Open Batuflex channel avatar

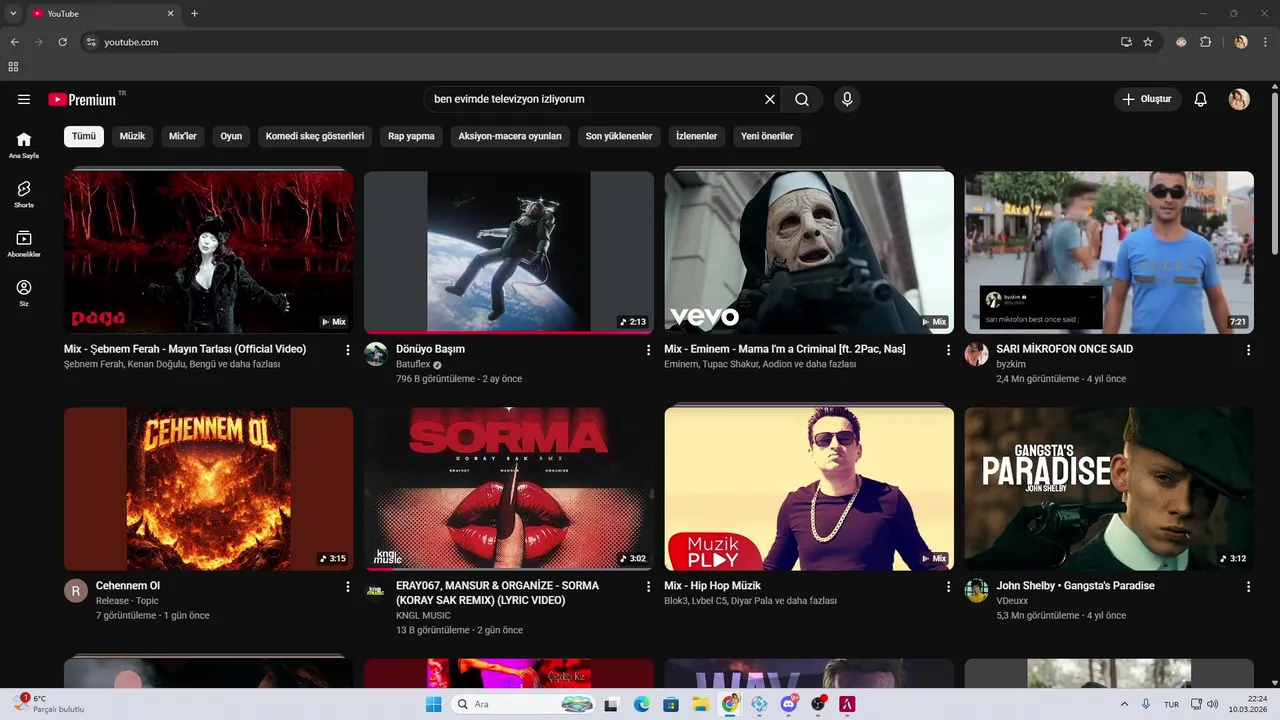tap(376, 354)
